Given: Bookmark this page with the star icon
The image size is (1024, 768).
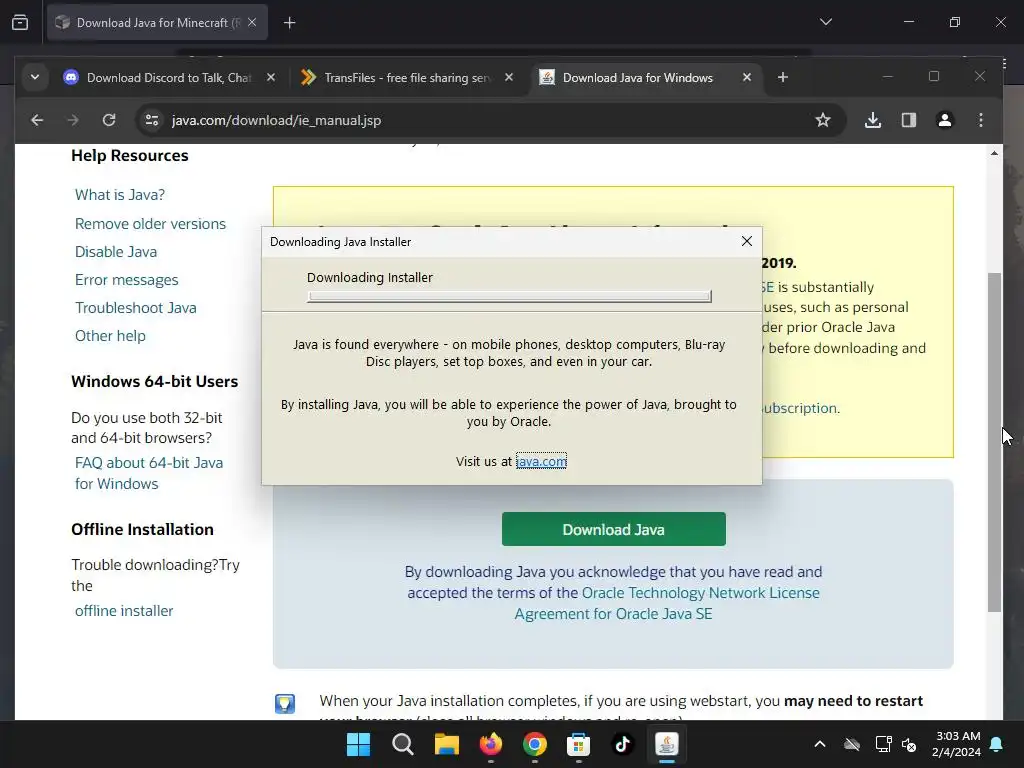Looking at the screenshot, I should (x=823, y=120).
